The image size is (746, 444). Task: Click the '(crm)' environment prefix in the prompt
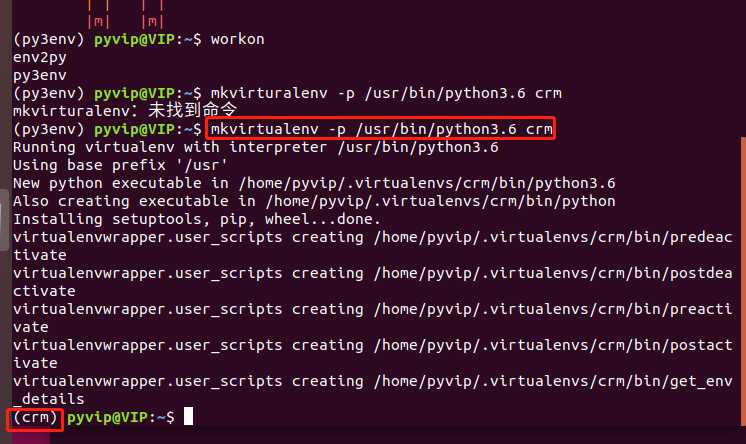pyautogui.click(x=36, y=417)
